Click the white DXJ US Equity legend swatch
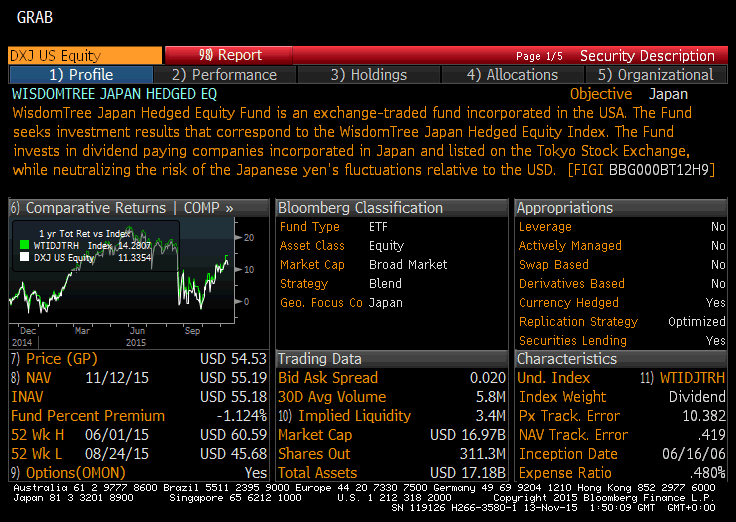This screenshot has height=522, width=736. click(x=24, y=257)
